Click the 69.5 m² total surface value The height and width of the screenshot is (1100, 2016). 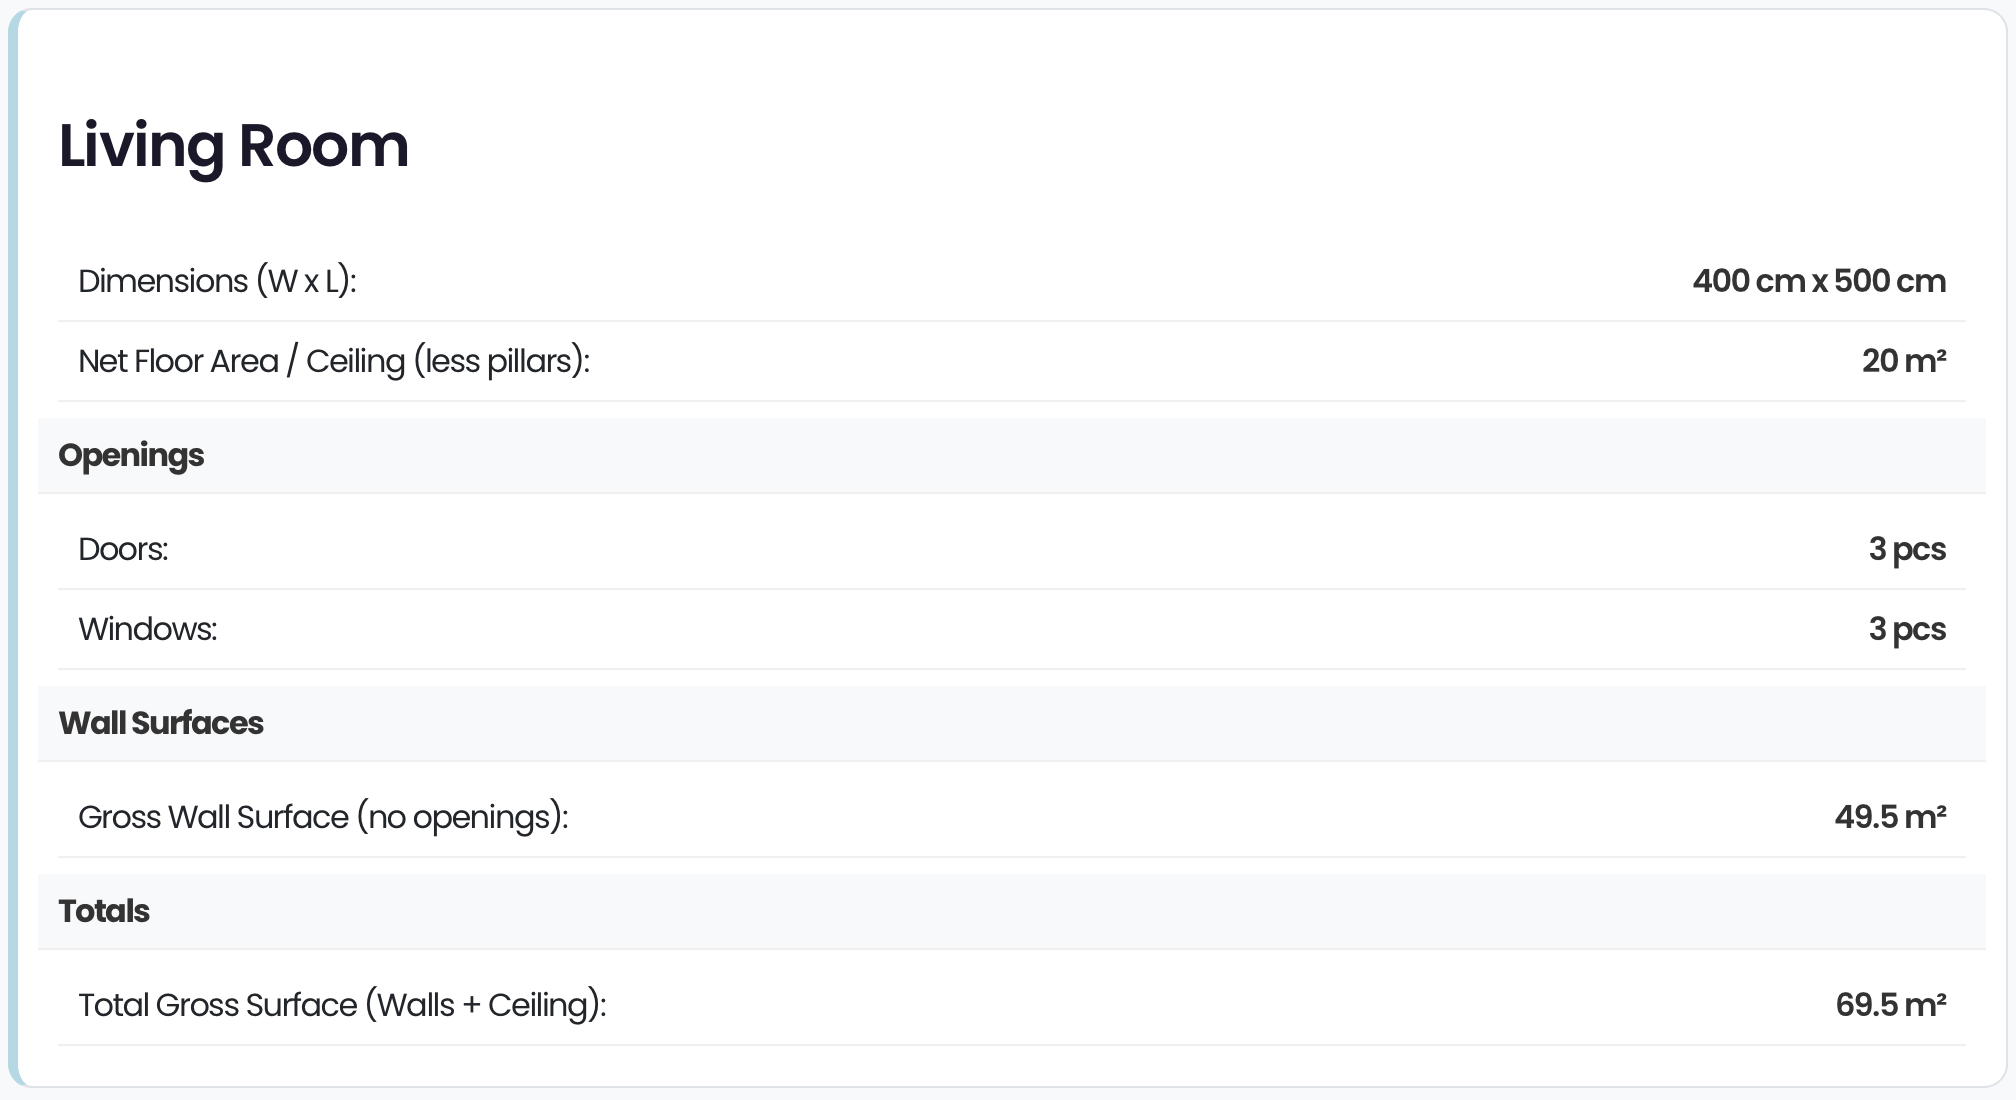1891,1005
